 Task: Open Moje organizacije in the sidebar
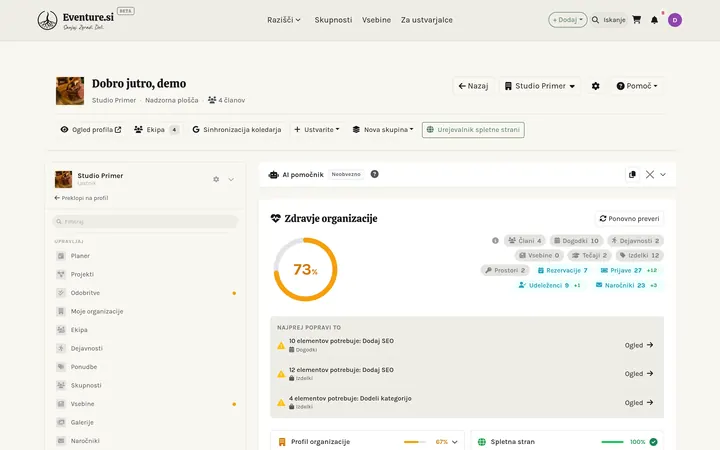coord(145,311)
